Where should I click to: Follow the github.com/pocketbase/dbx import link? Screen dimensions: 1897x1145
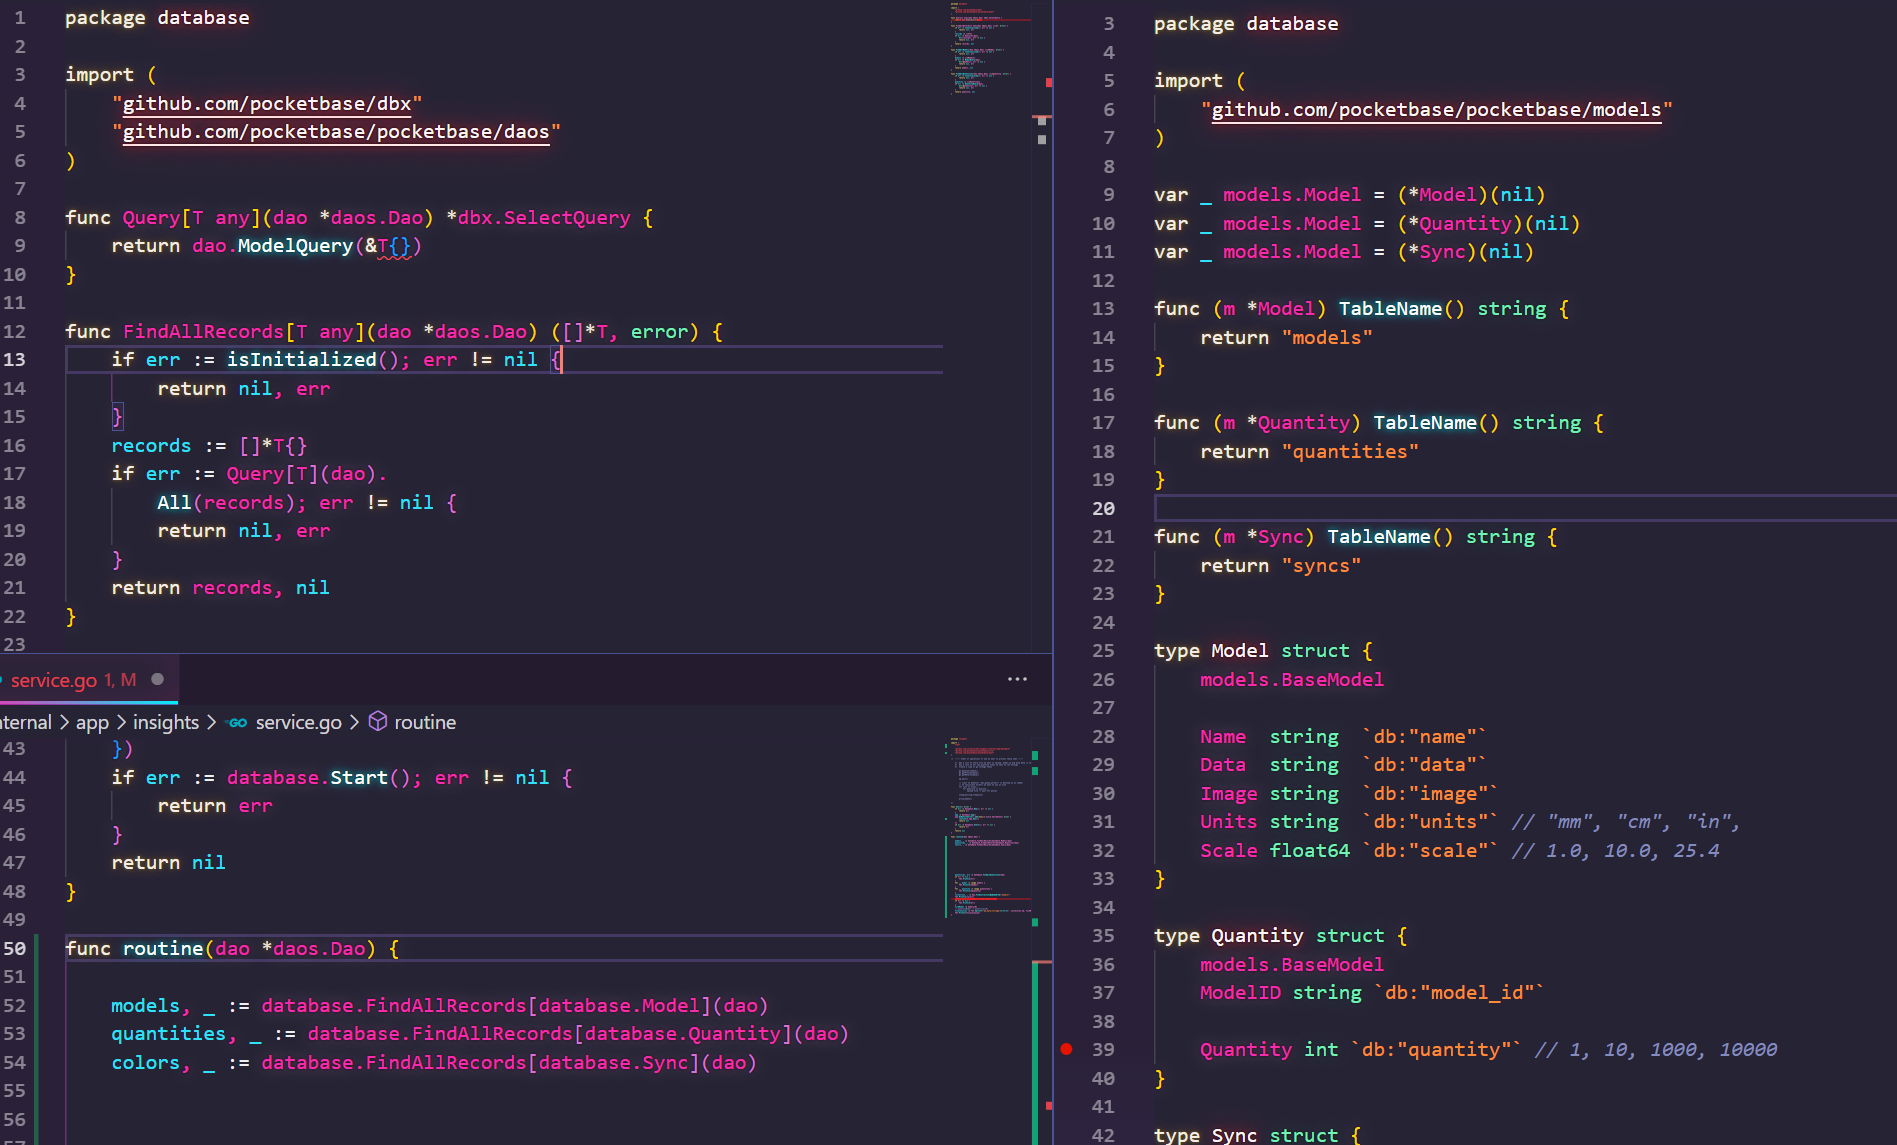[267, 104]
